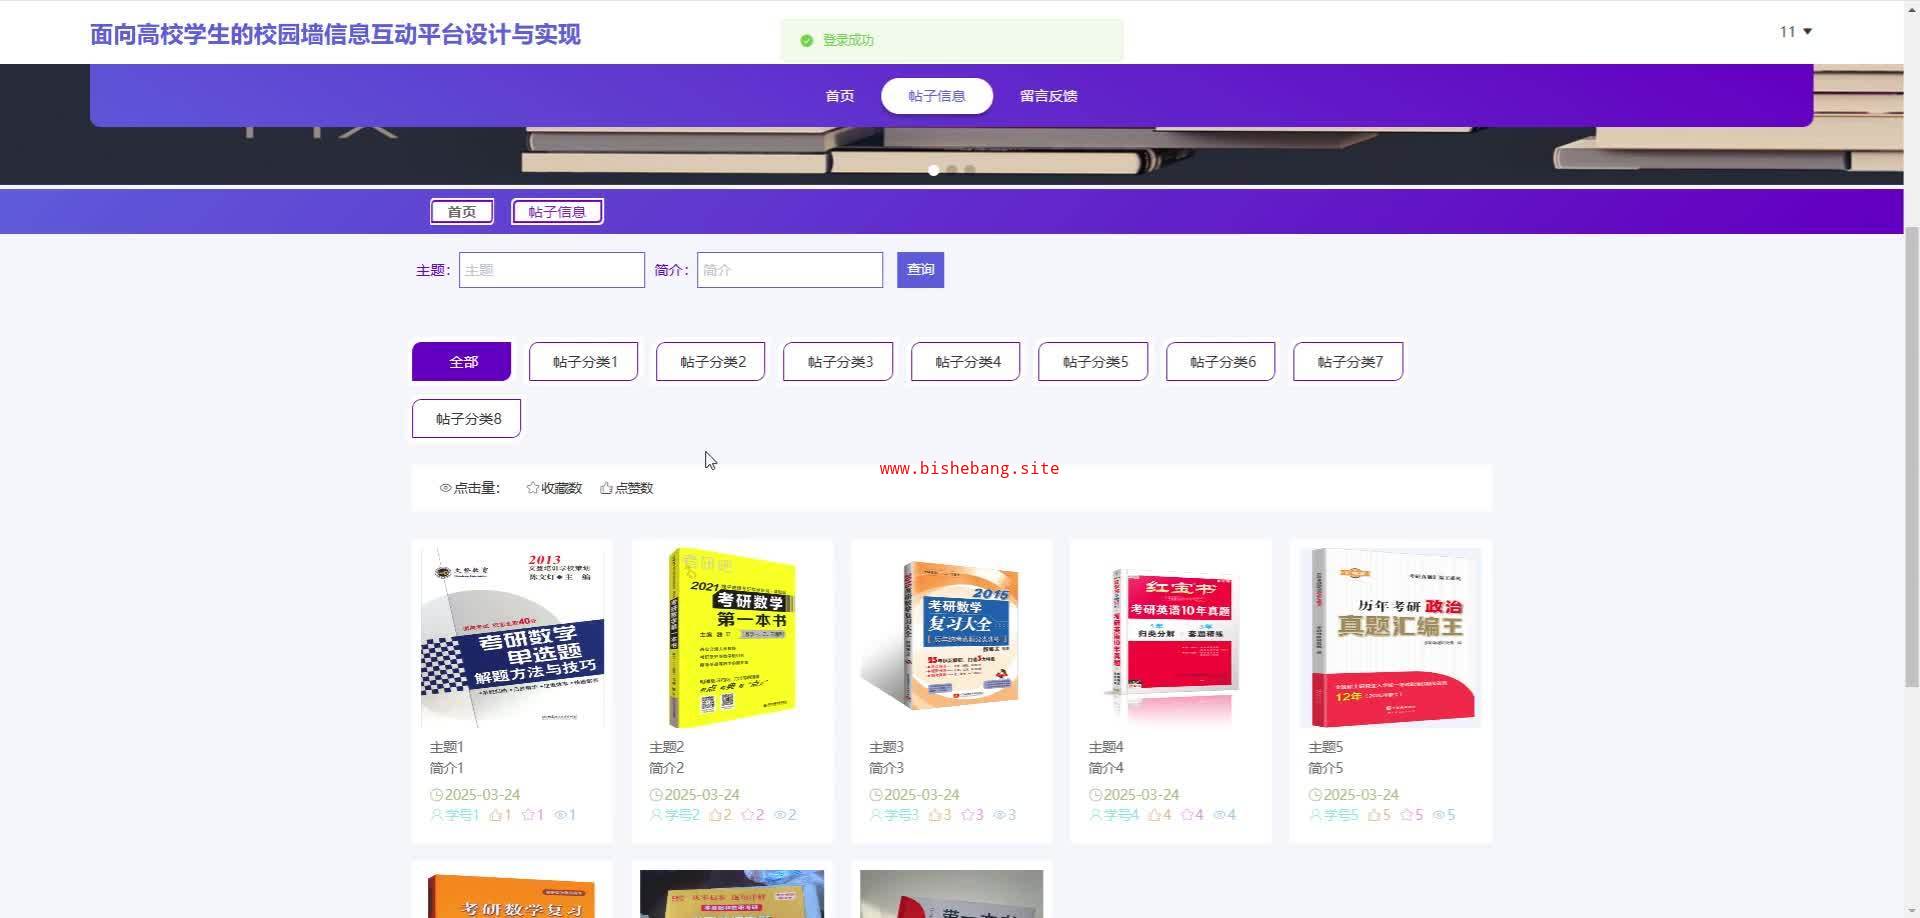The height and width of the screenshot is (918, 1920).
Task: Click the thumbs-up icon on 主题5 card
Action: (x=1374, y=815)
